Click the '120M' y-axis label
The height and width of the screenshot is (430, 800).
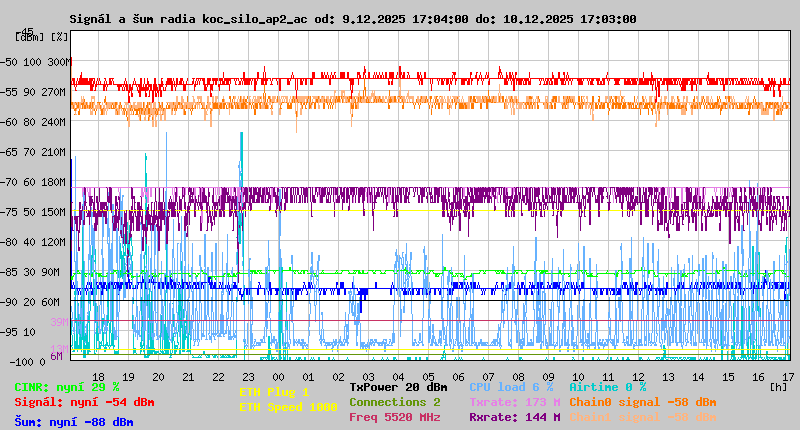pyautogui.click(x=53, y=242)
